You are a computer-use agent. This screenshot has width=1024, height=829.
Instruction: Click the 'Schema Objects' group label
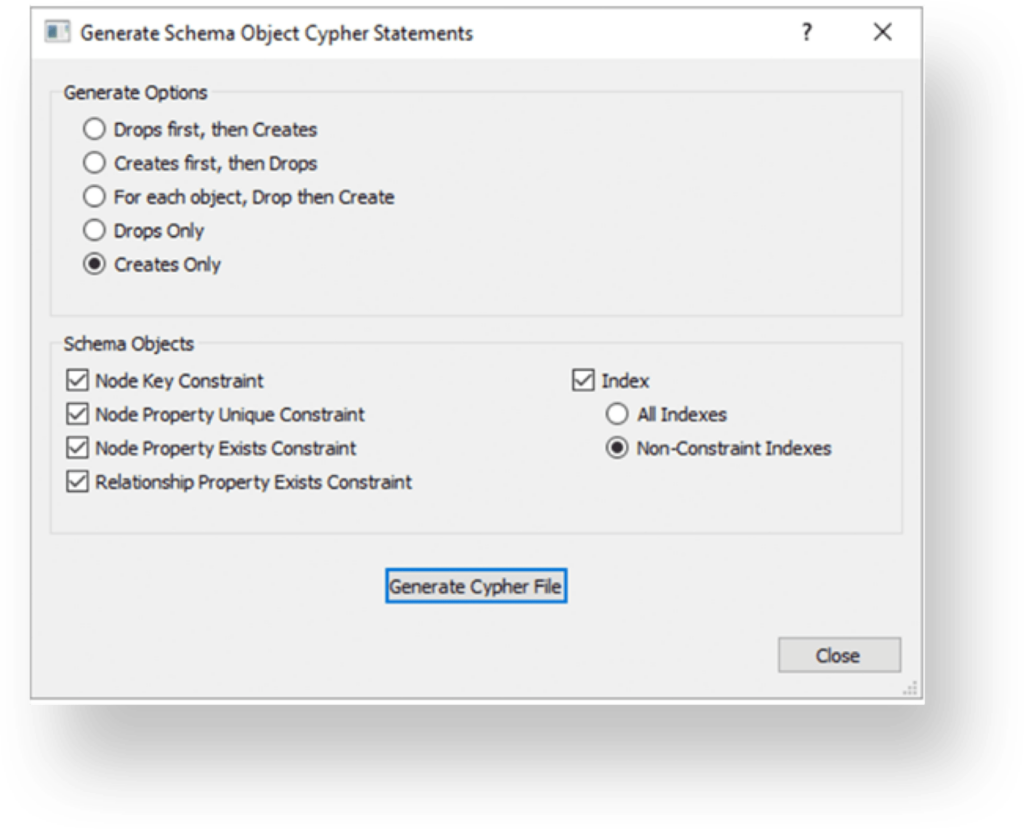coord(129,344)
